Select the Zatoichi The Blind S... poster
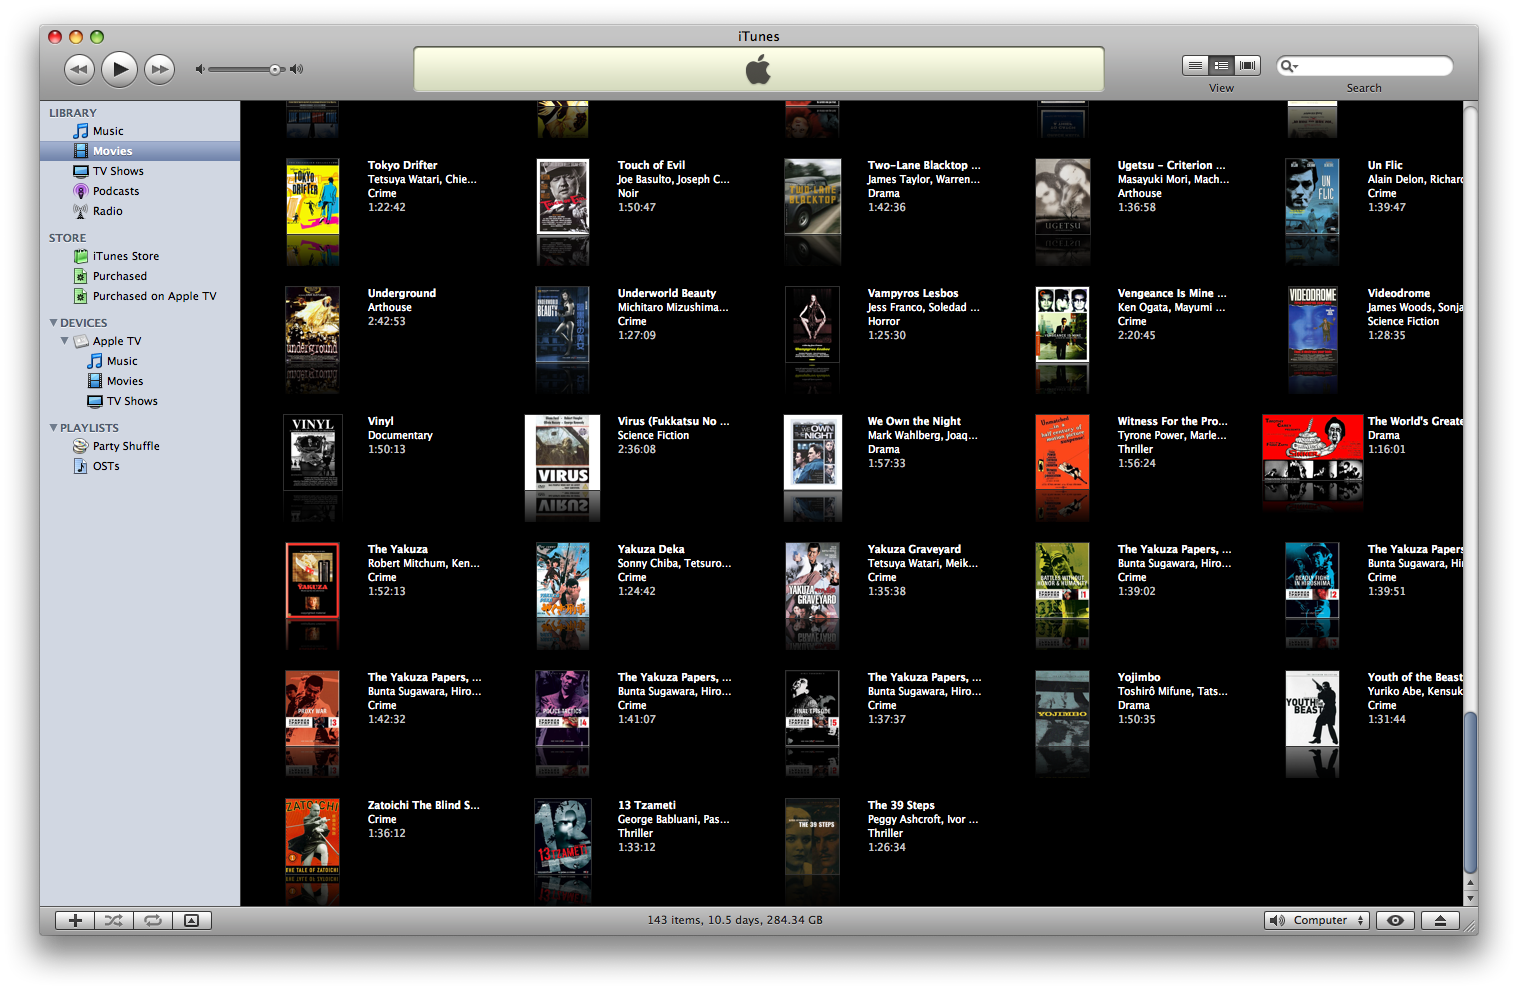This screenshot has width=1518, height=990. [x=313, y=837]
